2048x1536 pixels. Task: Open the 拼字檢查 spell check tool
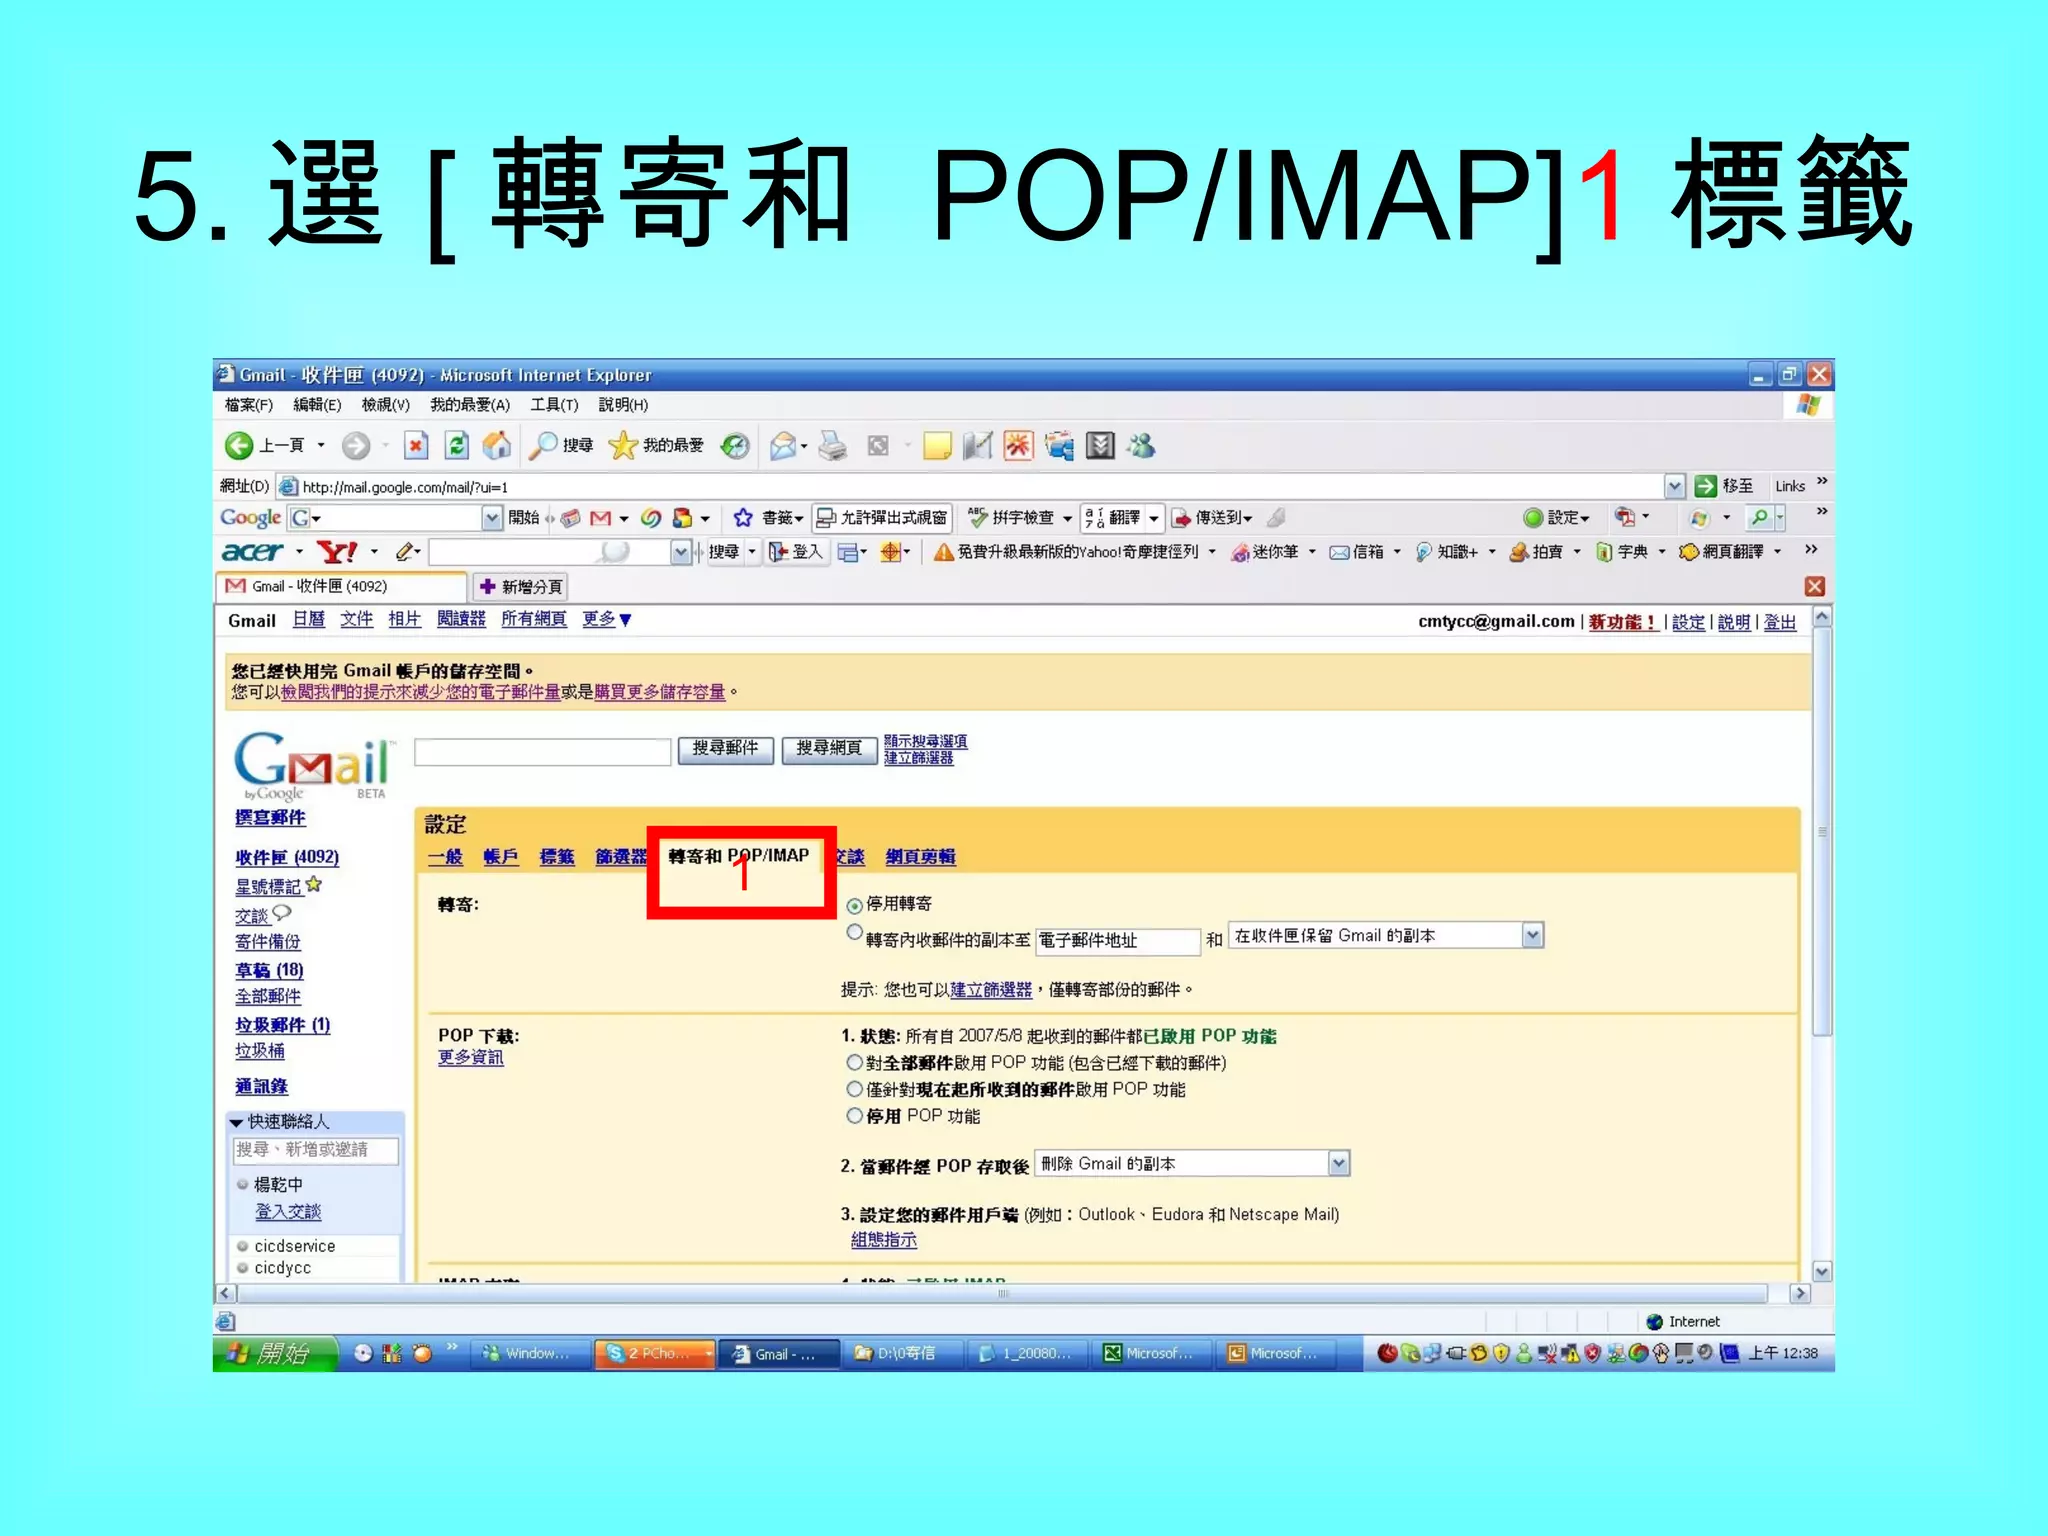1011,517
